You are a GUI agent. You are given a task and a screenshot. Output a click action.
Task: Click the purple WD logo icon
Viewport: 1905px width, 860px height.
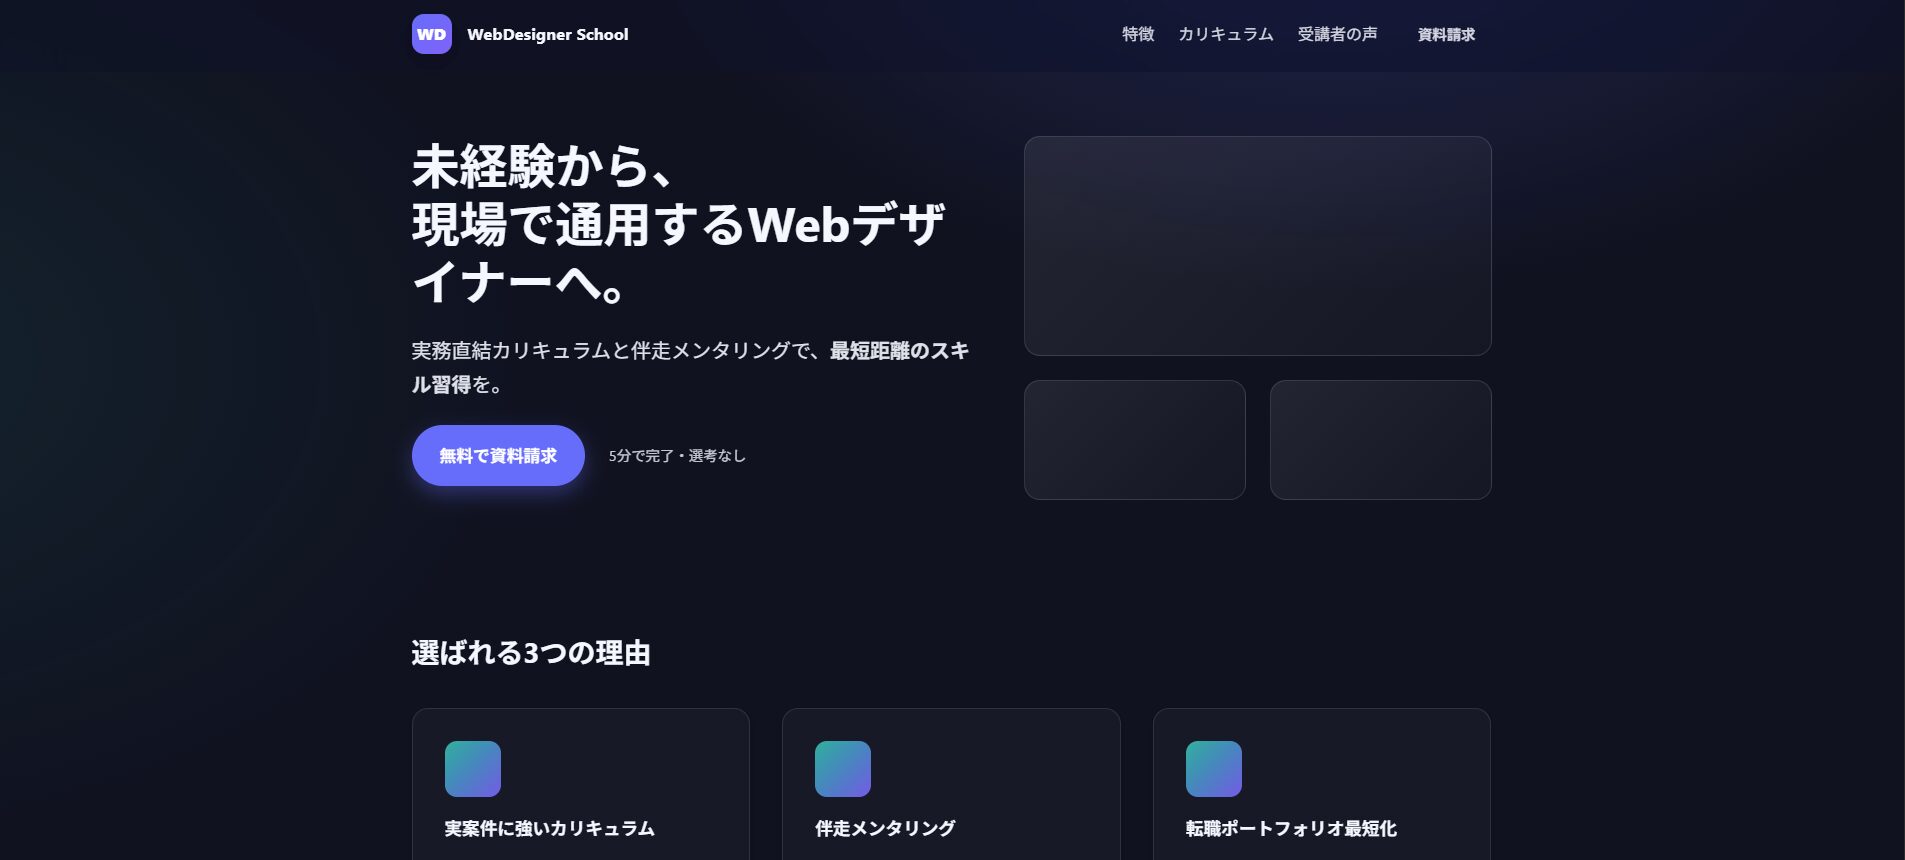(x=432, y=34)
